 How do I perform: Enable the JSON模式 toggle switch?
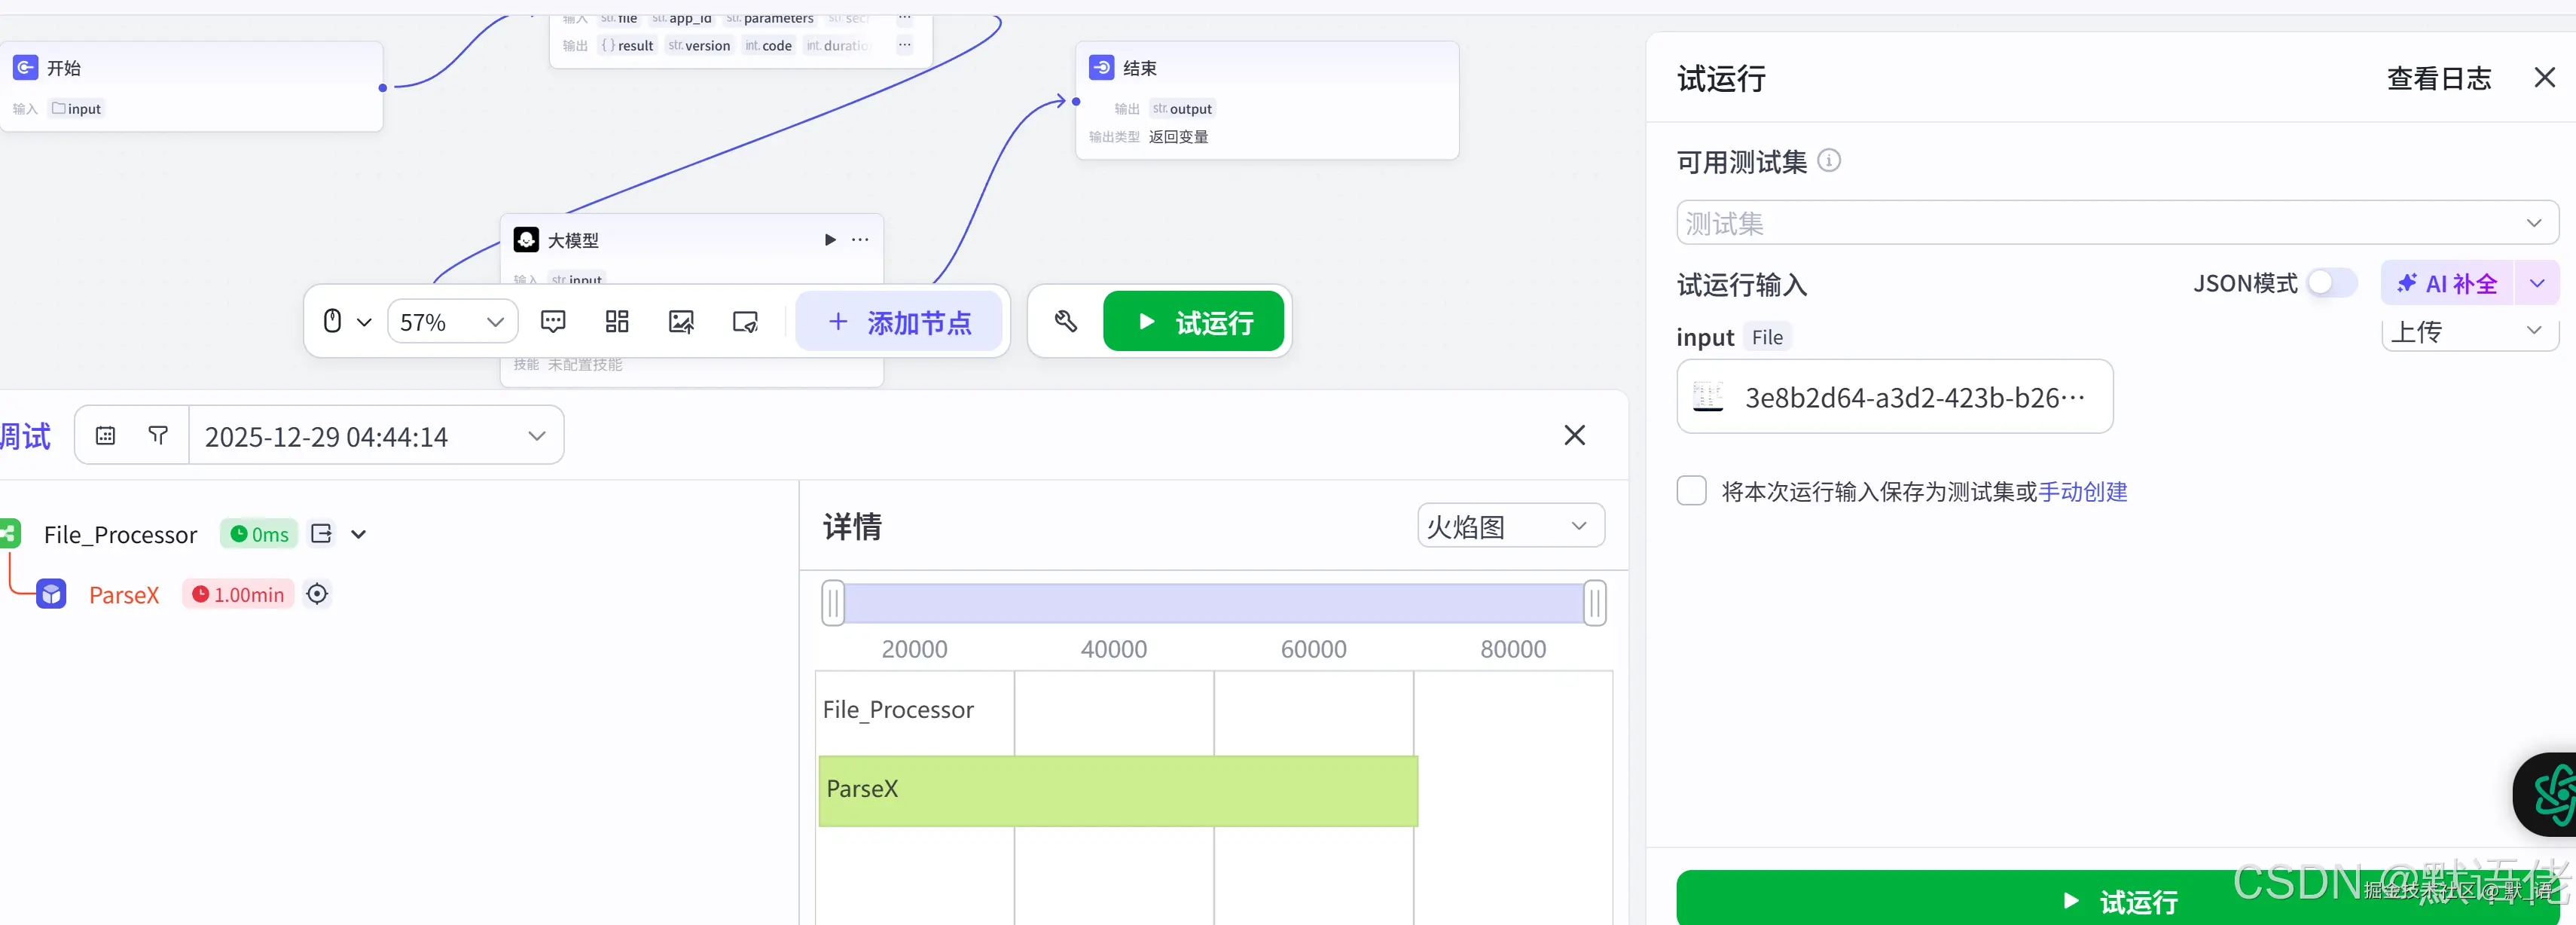click(x=2331, y=283)
